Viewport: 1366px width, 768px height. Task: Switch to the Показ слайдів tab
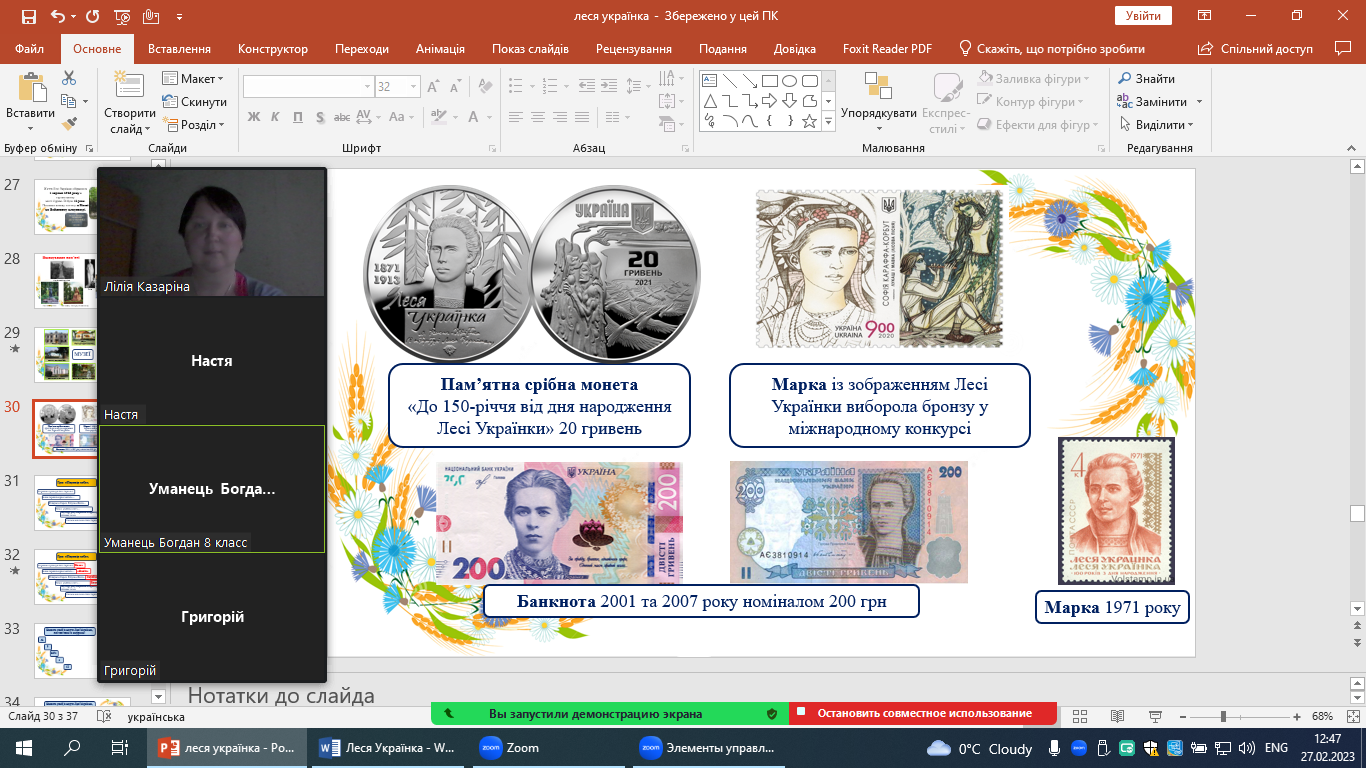coord(530,49)
